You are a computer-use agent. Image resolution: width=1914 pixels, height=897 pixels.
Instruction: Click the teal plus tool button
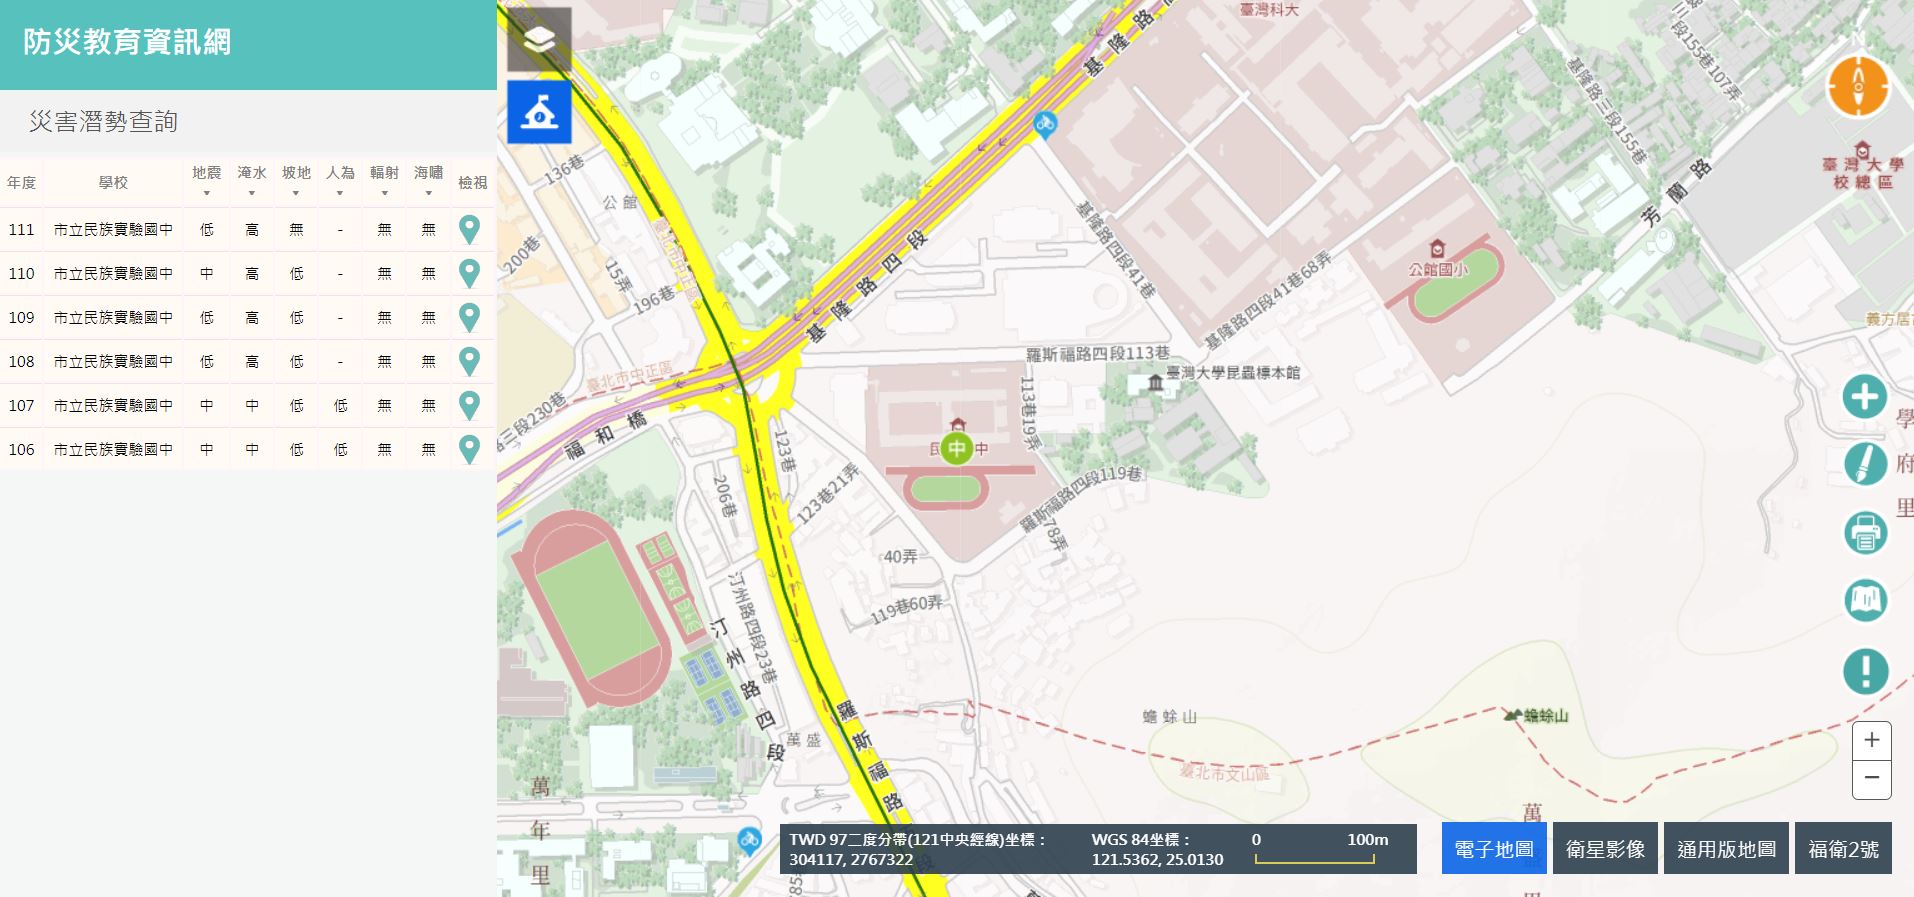[x=1865, y=397]
